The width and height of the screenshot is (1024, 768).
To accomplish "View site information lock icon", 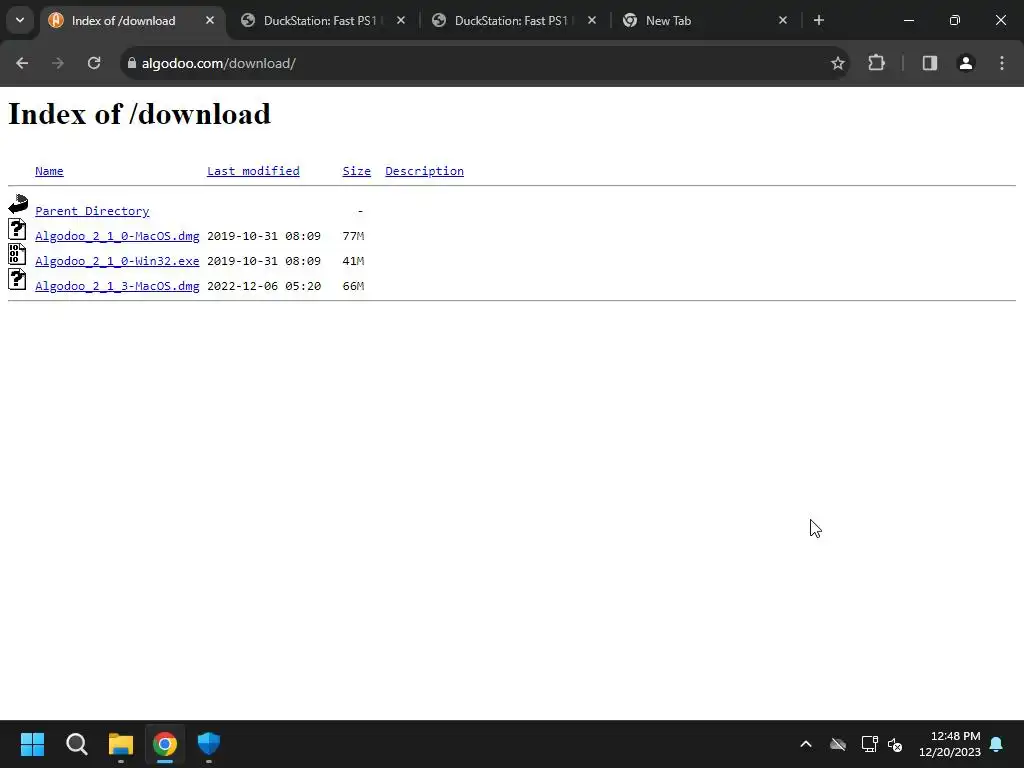I will coord(132,63).
